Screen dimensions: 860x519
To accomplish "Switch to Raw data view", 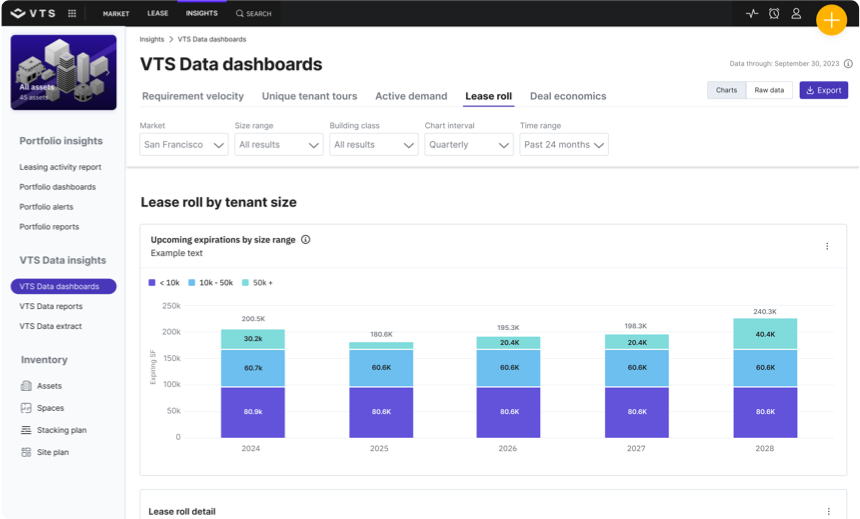I will pyautogui.click(x=769, y=90).
